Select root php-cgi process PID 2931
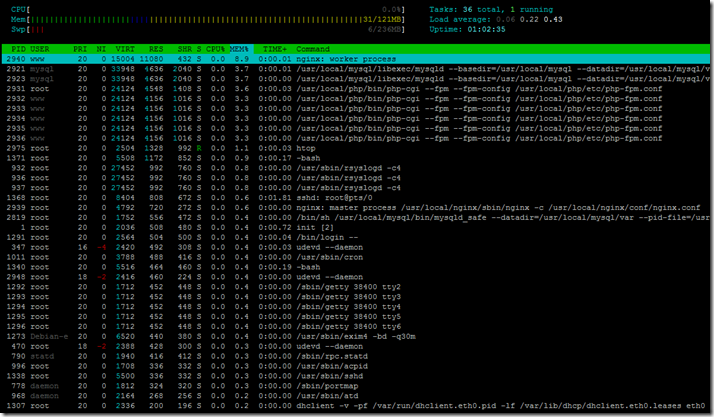 pyautogui.click(x=356, y=89)
